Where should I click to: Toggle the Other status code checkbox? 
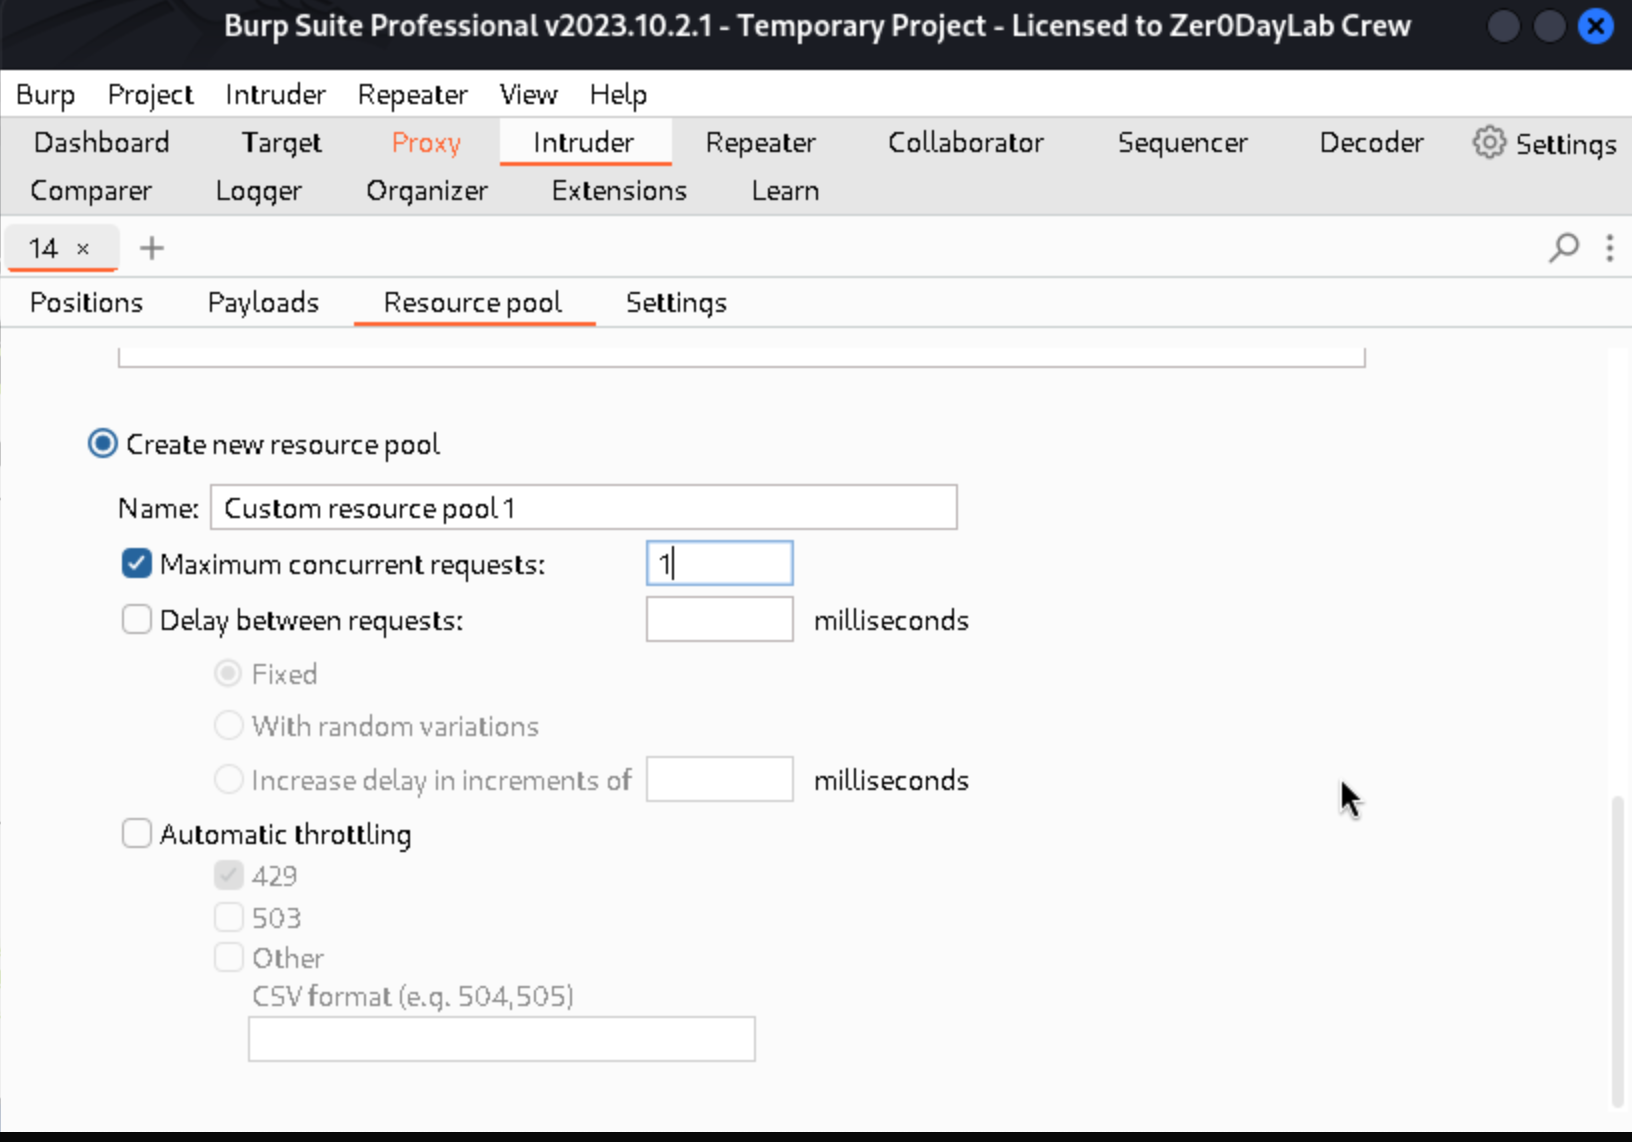point(229,958)
